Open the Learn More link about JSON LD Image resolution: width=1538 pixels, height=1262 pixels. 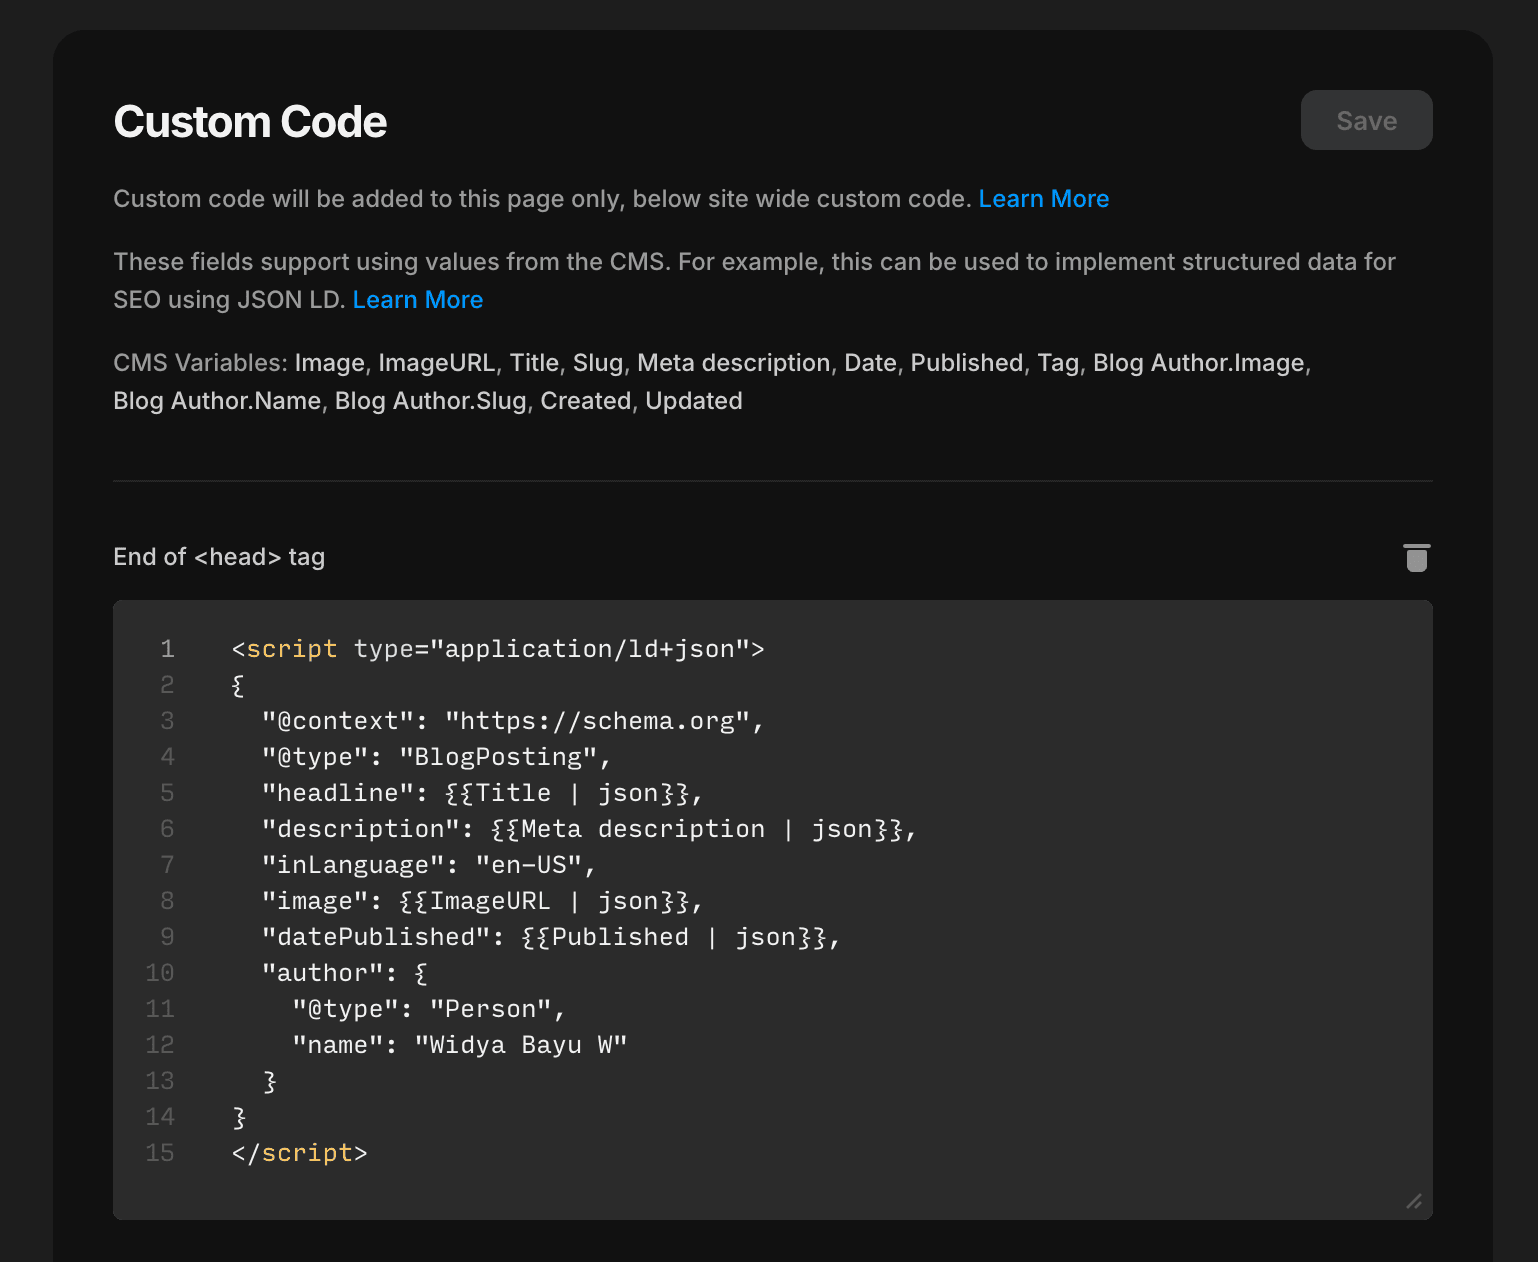click(x=418, y=299)
